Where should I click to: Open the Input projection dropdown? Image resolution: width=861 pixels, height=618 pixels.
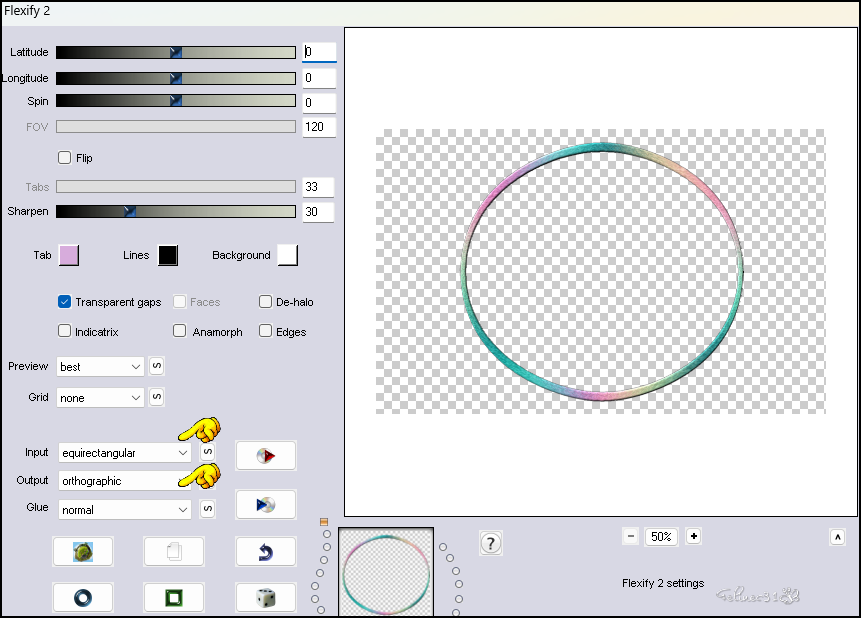tap(125, 453)
